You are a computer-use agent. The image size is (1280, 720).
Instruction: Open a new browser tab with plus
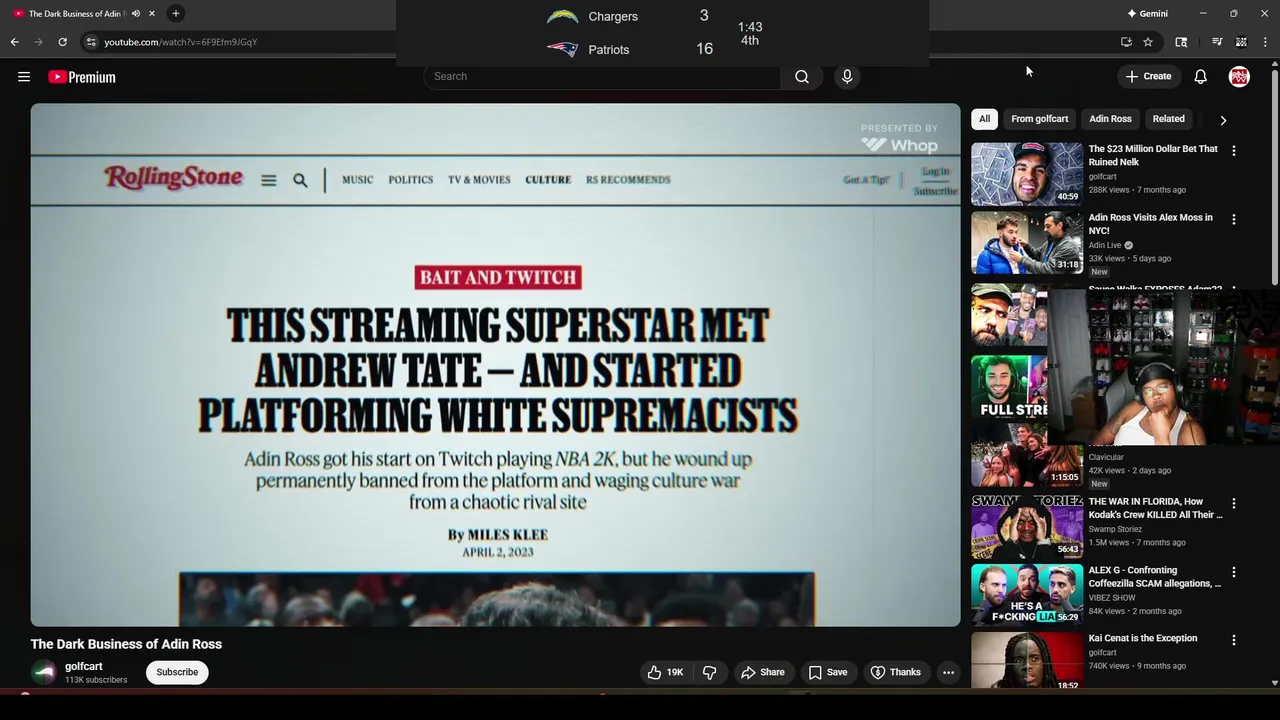(x=176, y=13)
